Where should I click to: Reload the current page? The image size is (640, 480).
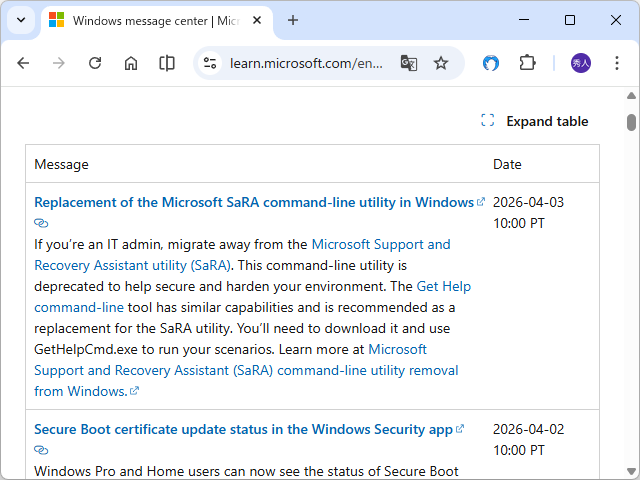95,63
